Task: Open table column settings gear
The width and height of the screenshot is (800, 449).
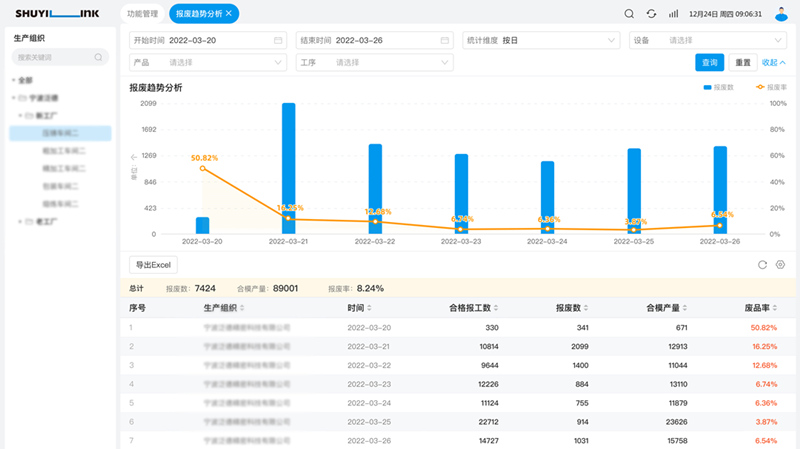Action: click(x=780, y=265)
